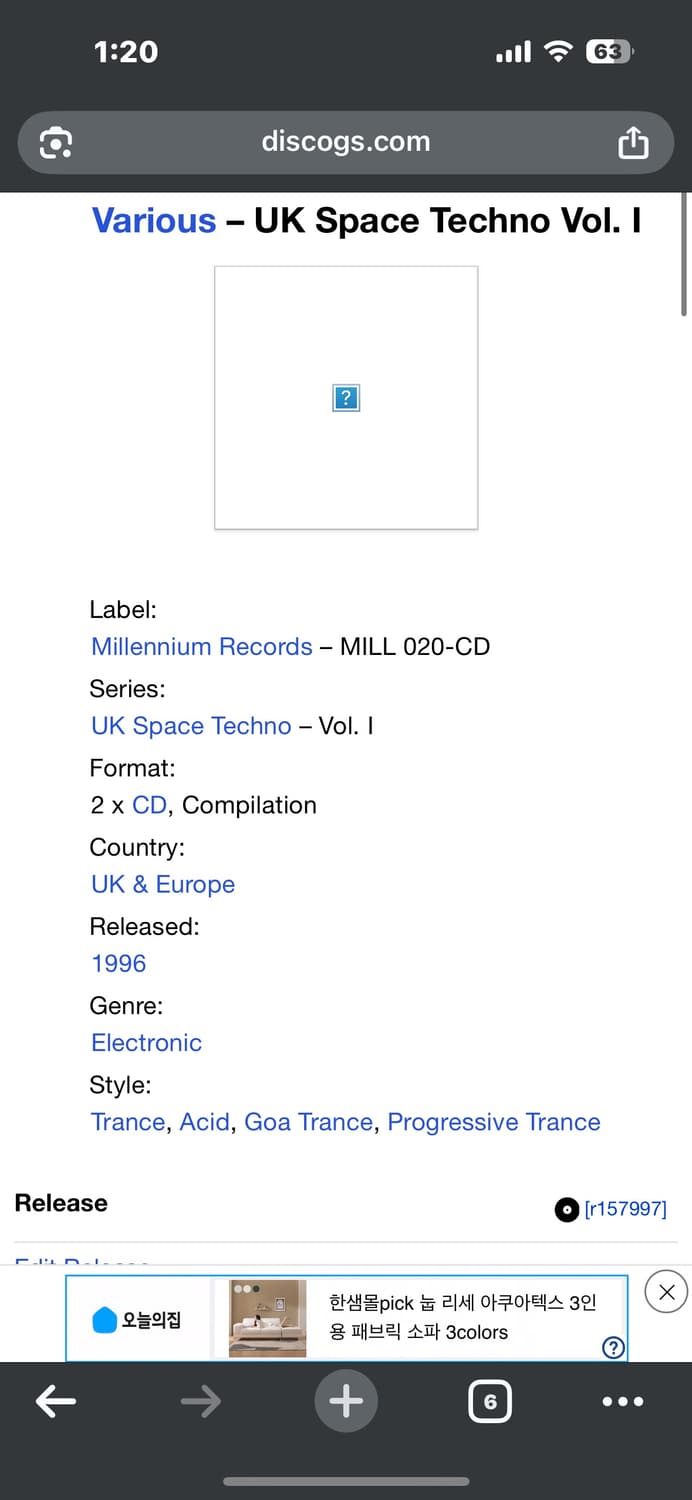The width and height of the screenshot is (692, 1500).
Task: Tap the ad's question mark info icon
Action: tap(611, 1347)
